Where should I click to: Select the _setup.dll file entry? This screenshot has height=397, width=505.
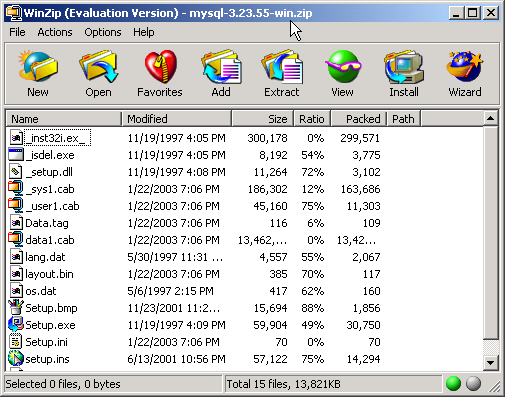tap(49, 172)
